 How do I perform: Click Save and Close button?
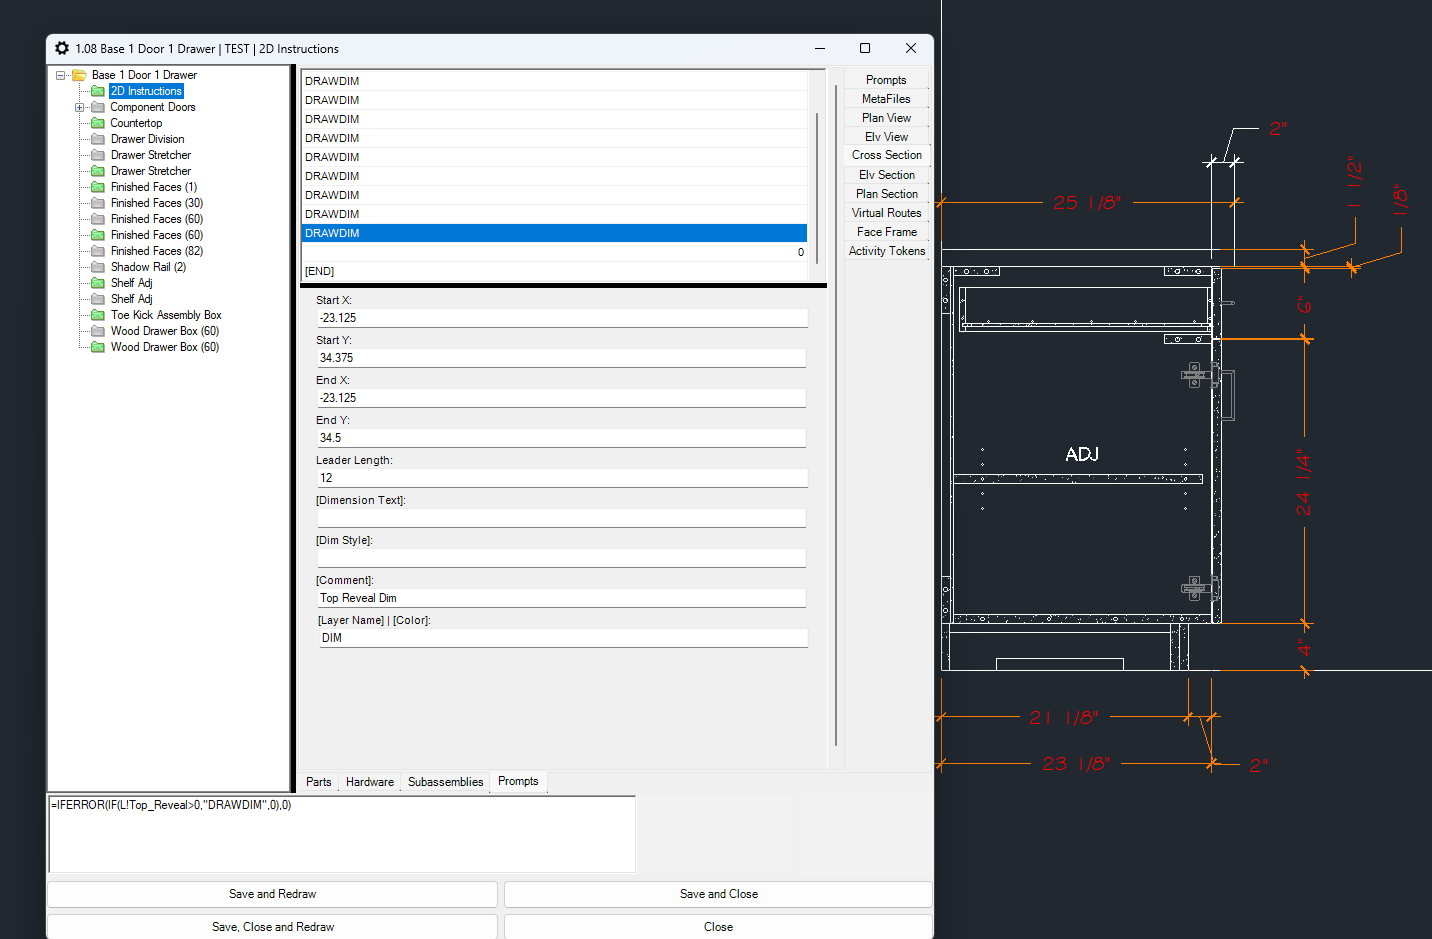point(718,894)
